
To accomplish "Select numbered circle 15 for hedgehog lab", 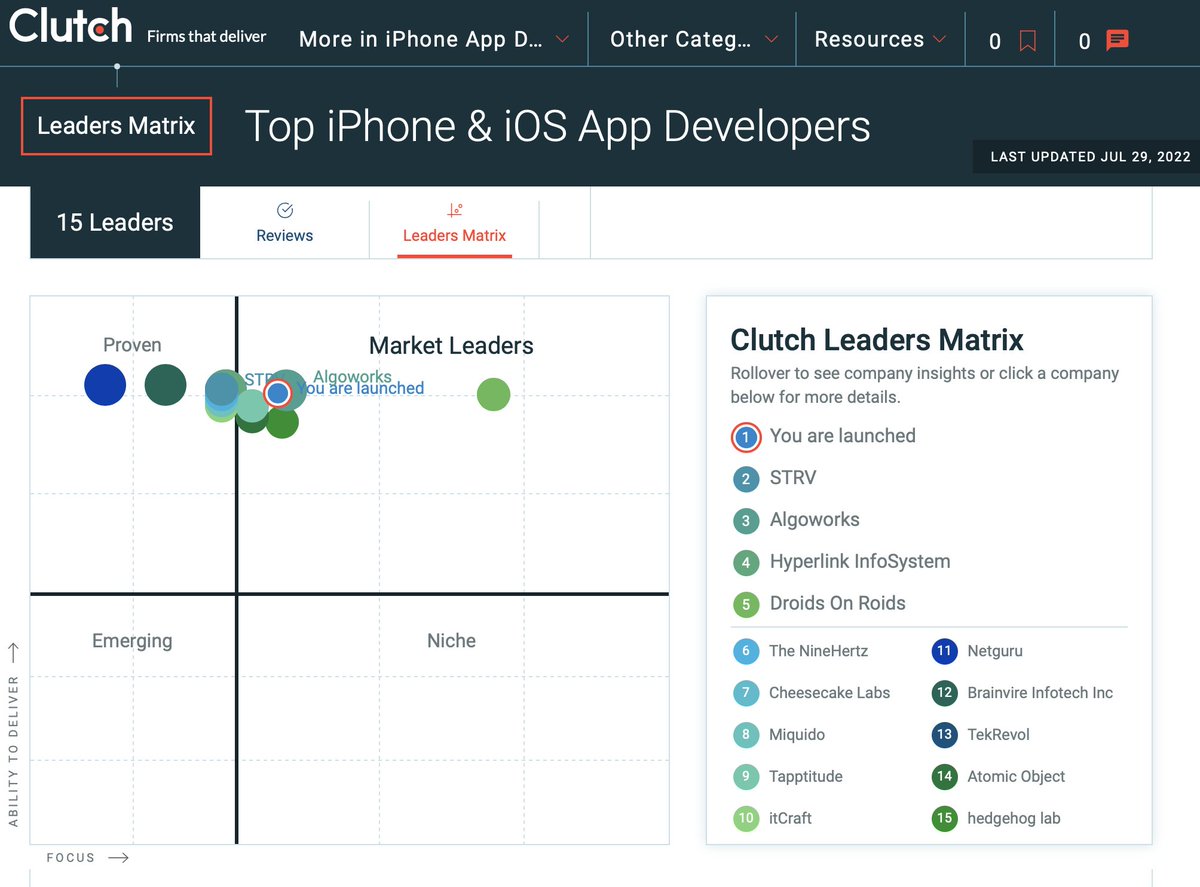I will click(x=944, y=819).
